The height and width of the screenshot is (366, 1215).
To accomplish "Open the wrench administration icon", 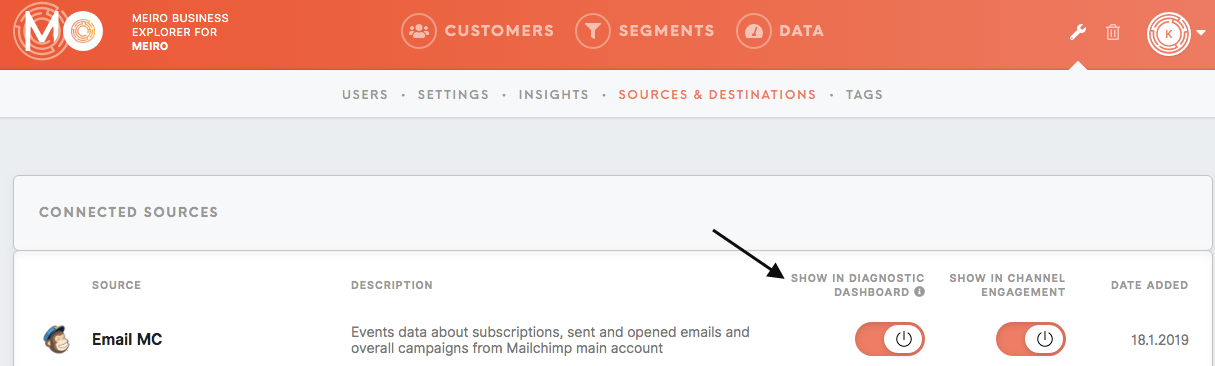I will point(1078,32).
